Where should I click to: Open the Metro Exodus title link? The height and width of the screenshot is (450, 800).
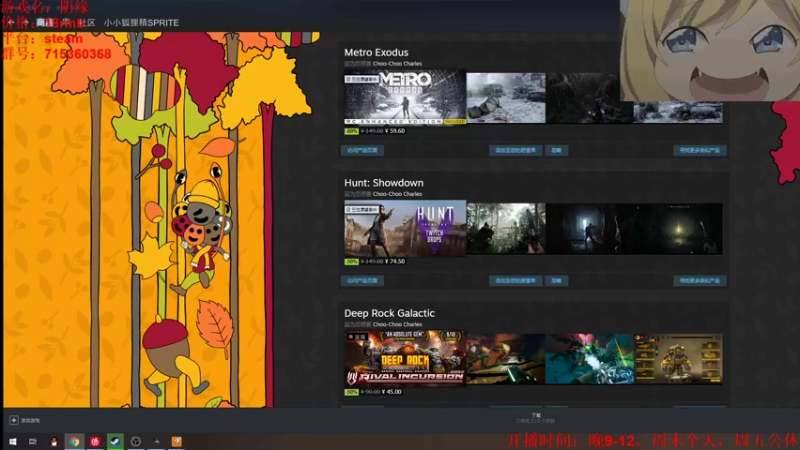pos(376,52)
